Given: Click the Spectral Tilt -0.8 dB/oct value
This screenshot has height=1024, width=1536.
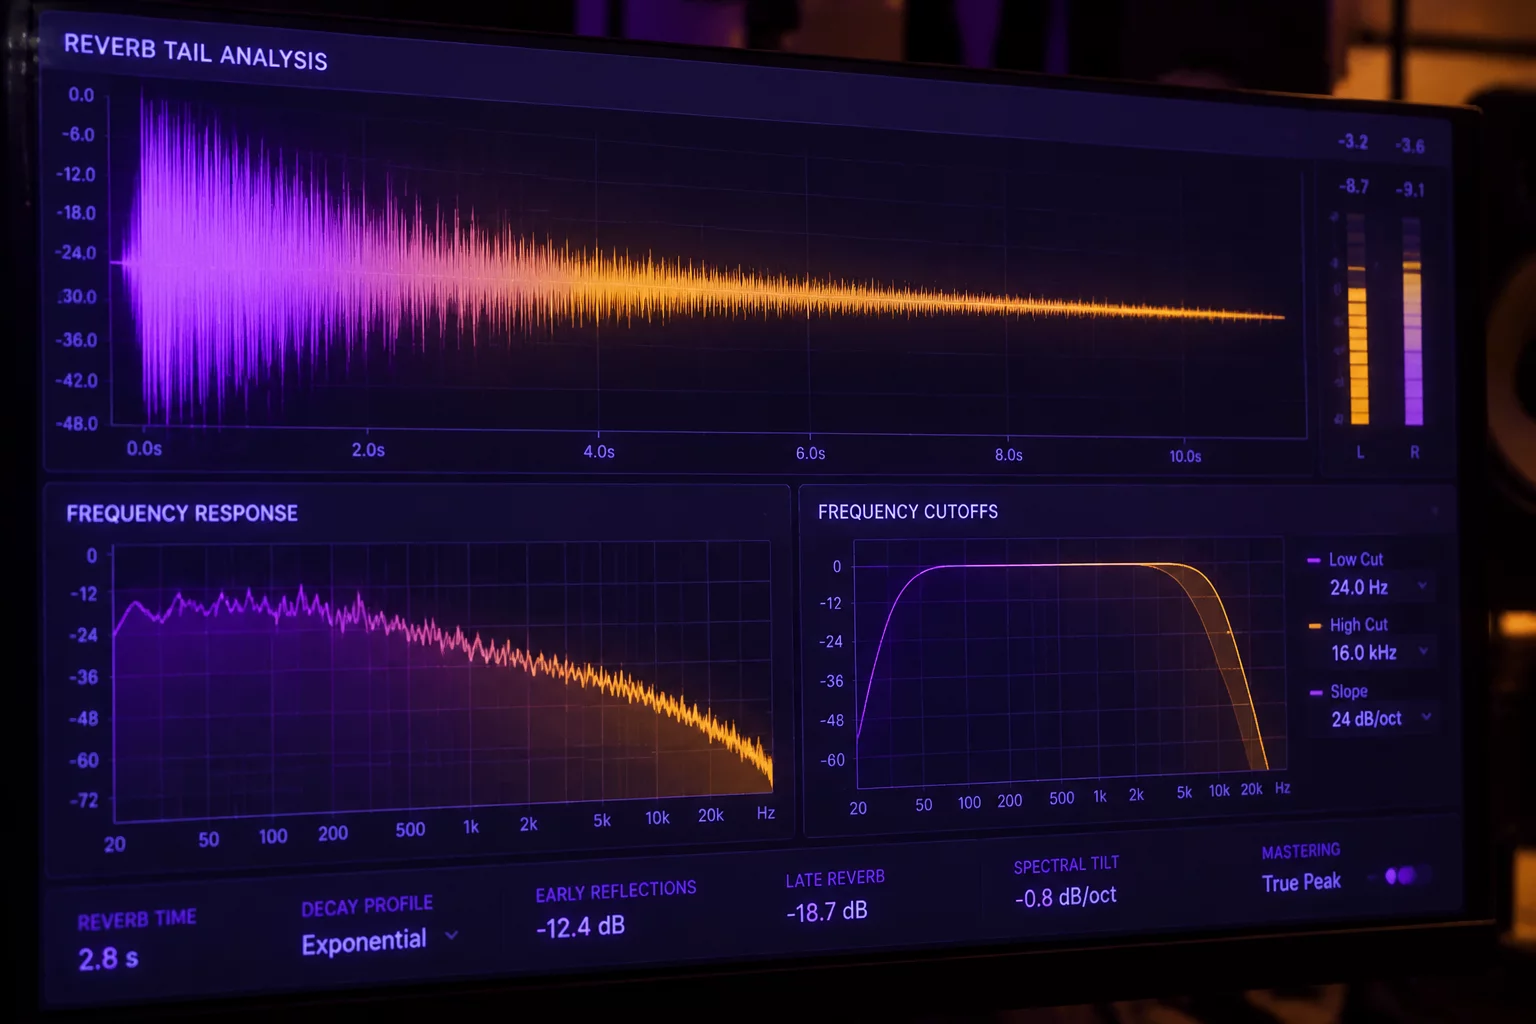Looking at the screenshot, I should coord(1065,896).
